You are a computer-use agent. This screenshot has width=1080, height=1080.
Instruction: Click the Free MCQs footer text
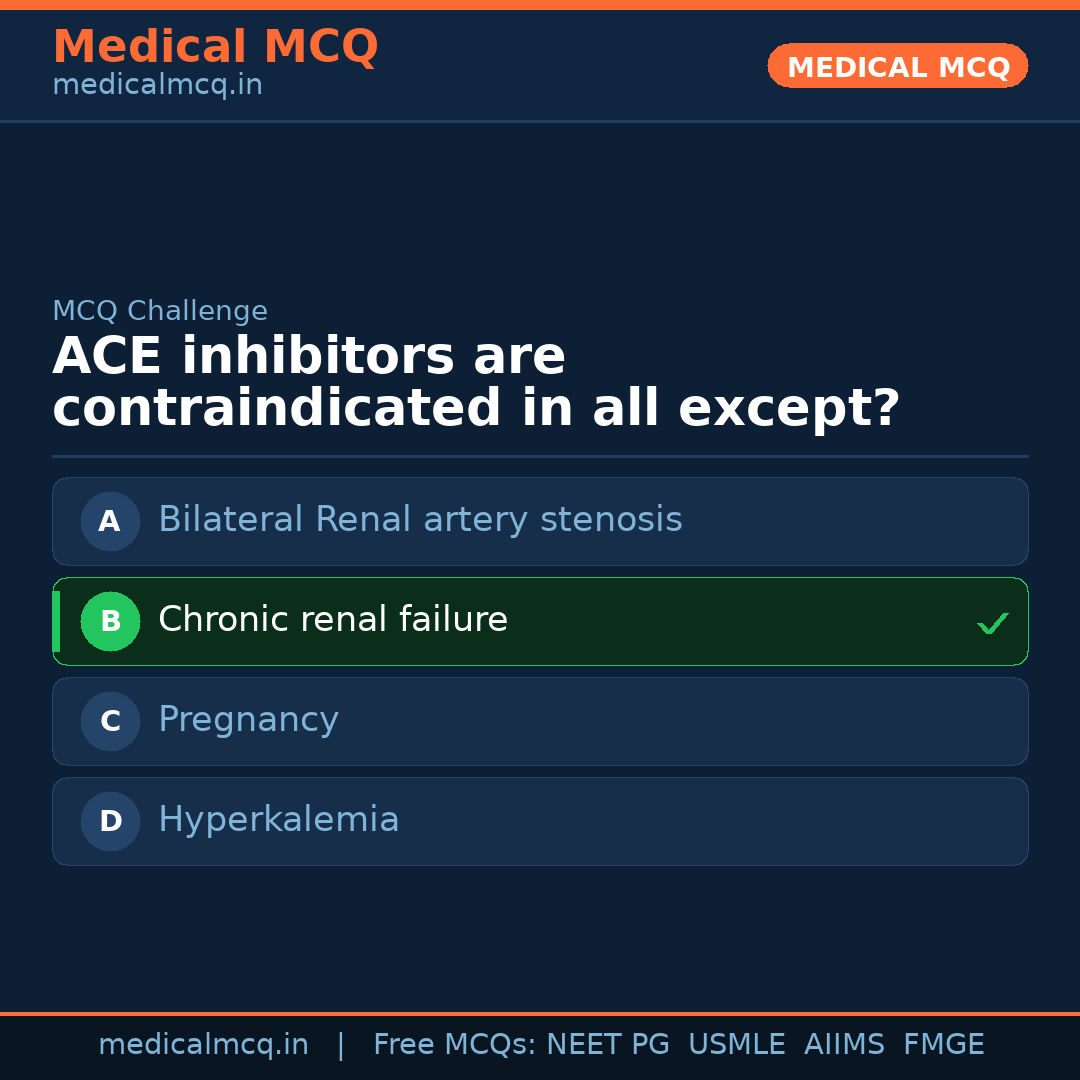pyautogui.click(x=454, y=1045)
